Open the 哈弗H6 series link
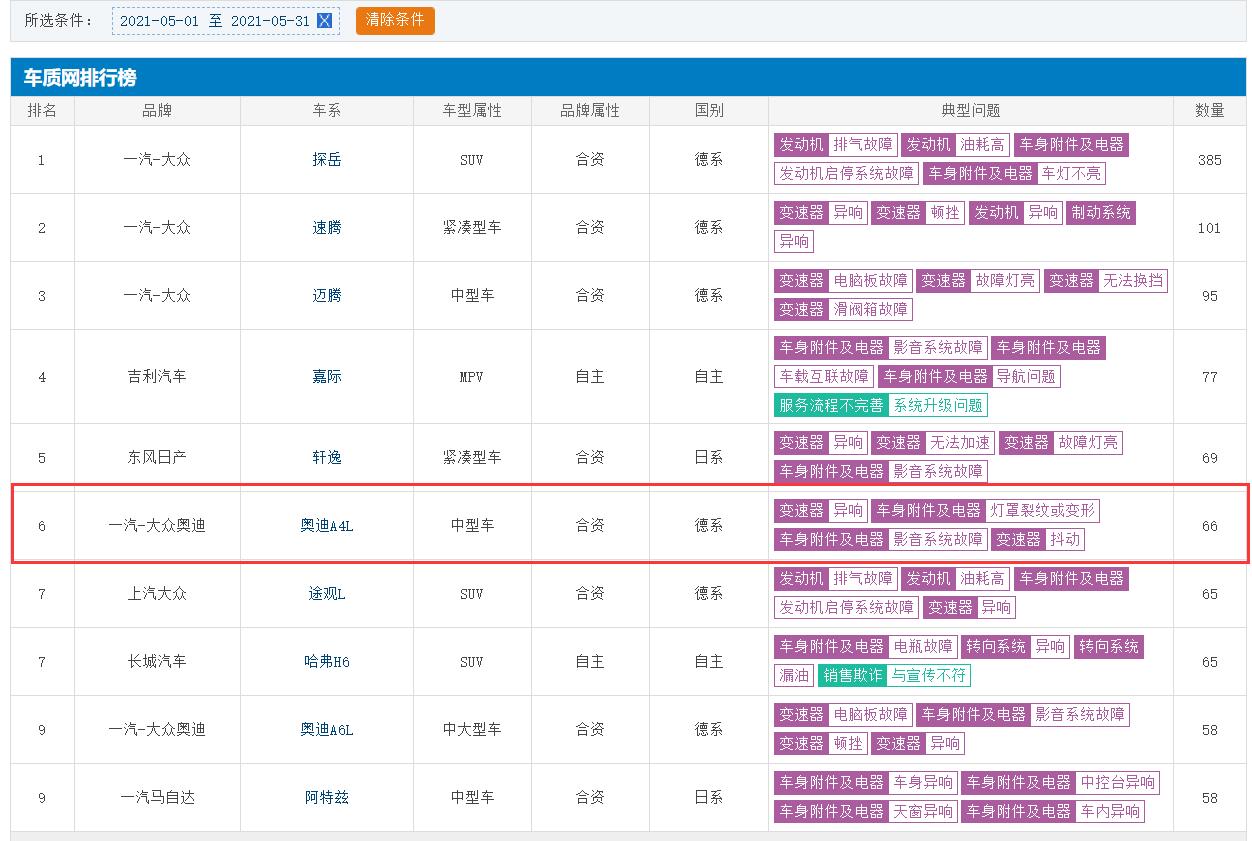 pyautogui.click(x=327, y=662)
